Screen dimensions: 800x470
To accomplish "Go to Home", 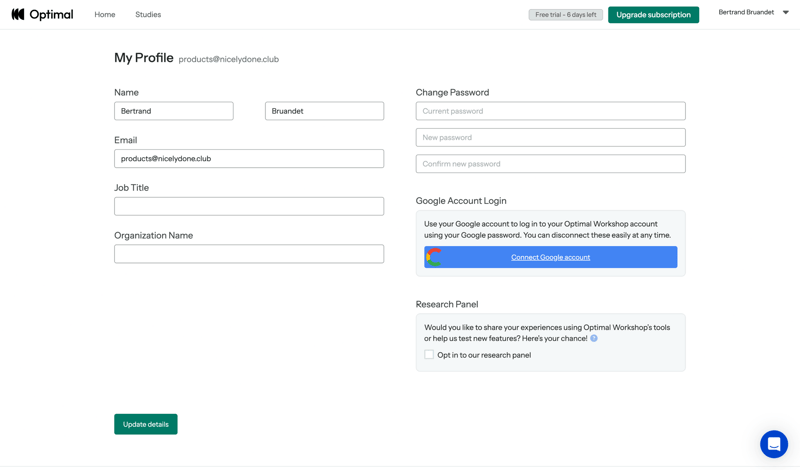I will 105,14.
